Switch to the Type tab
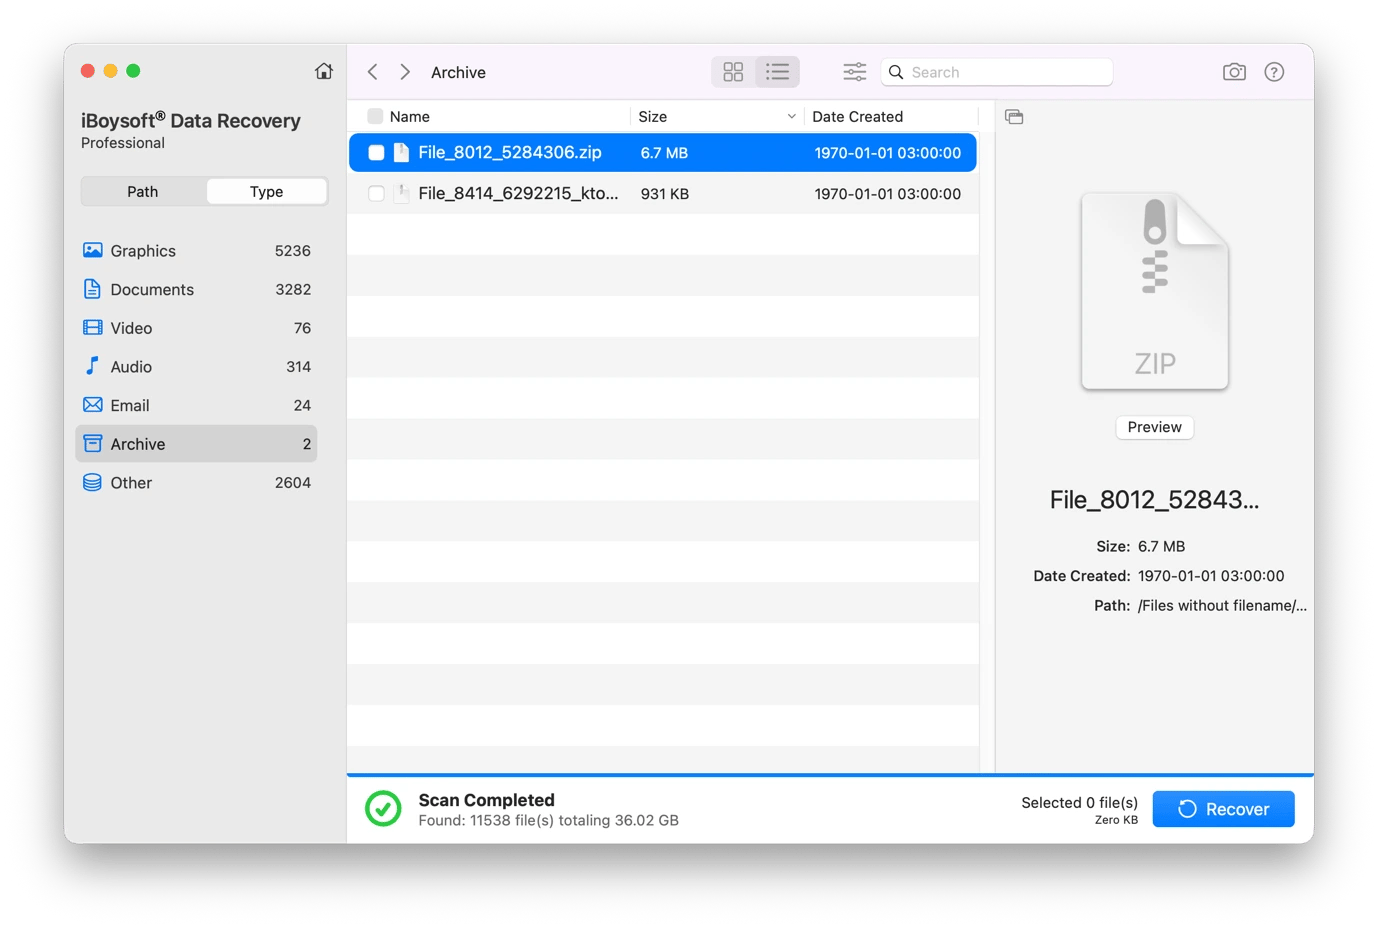The width and height of the screenshot is (1378, 928). point(266,192)
